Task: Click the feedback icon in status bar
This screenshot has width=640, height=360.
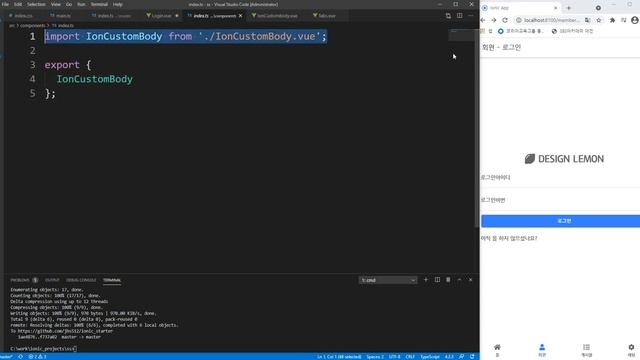Action: (x=461, y=356)
